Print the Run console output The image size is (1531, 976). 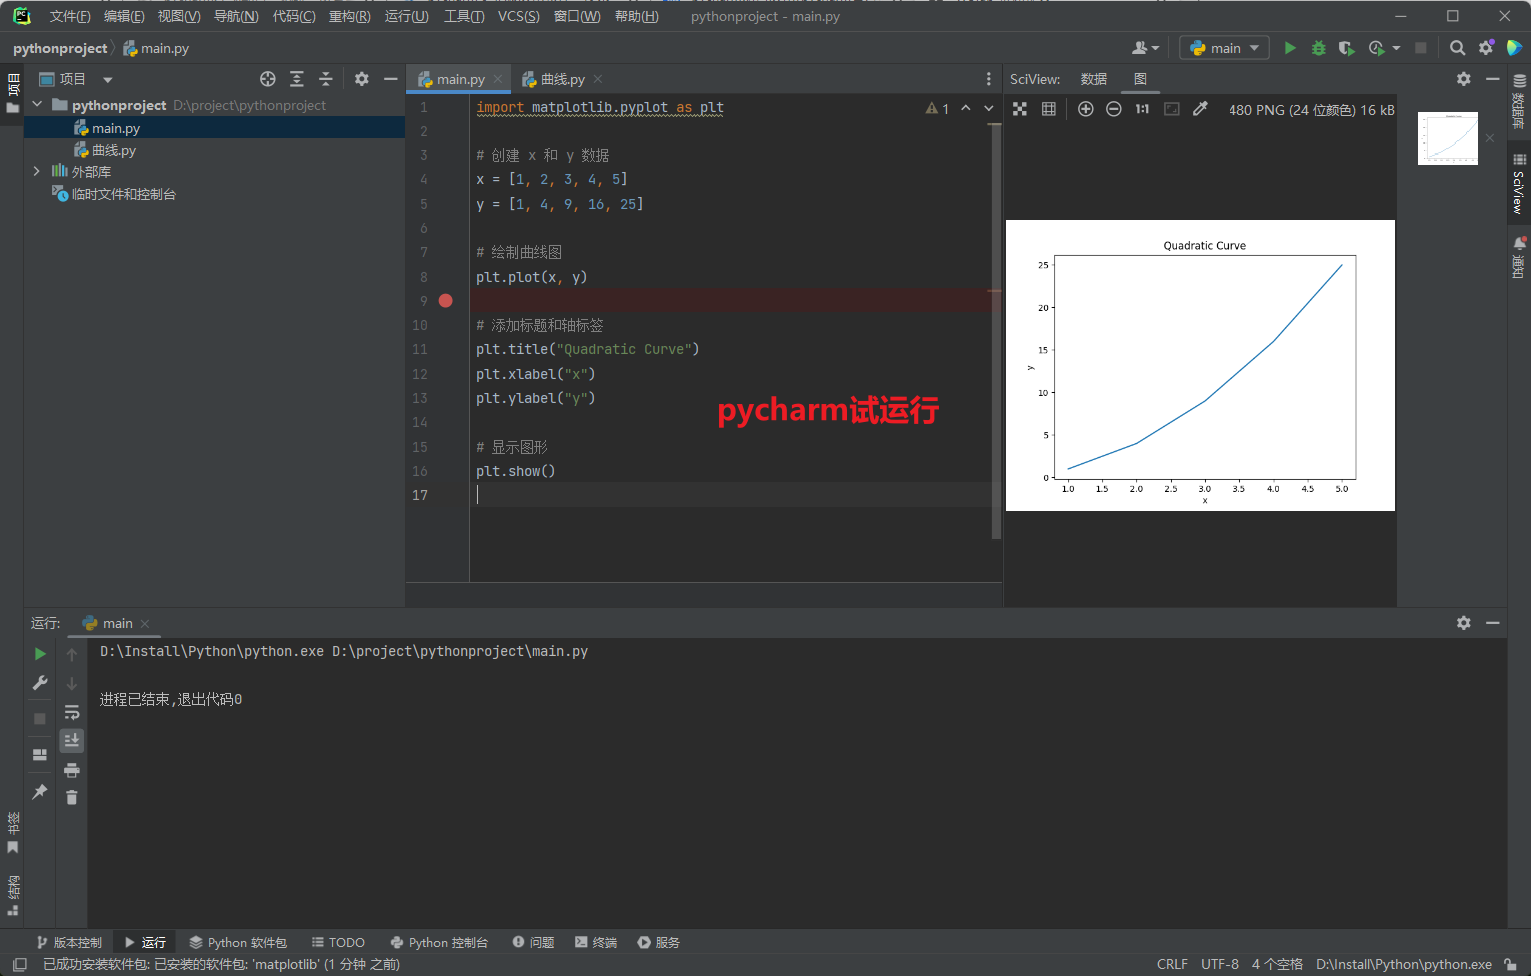pyautogui.click(x=72, y=770)
